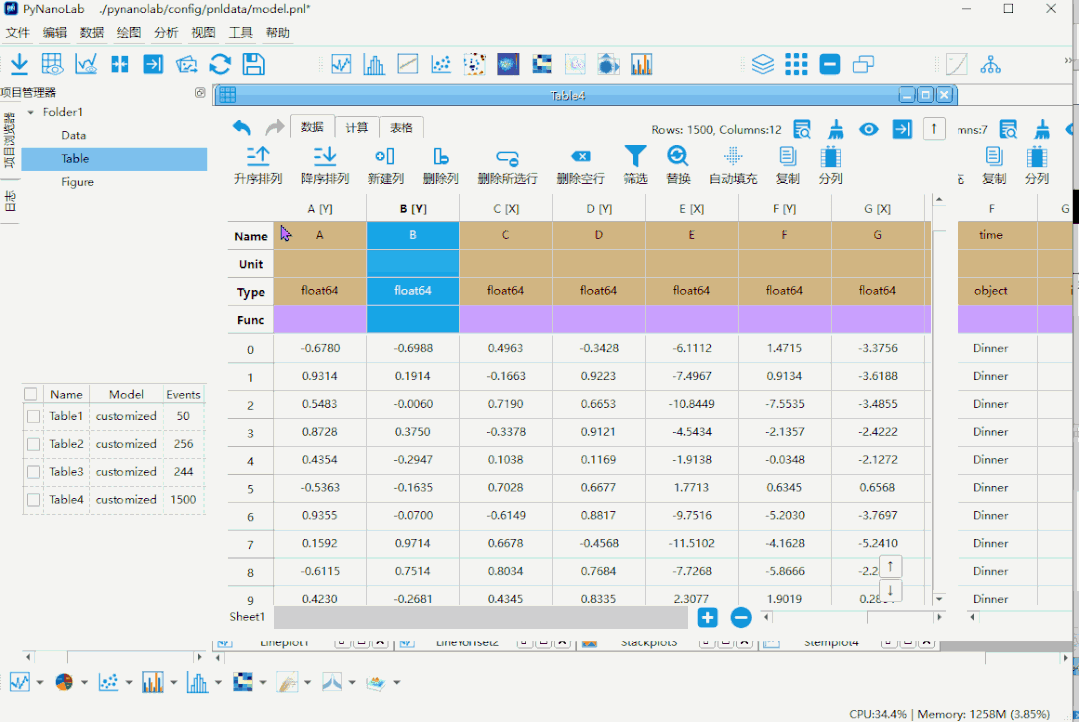Image resolution: width=1079 pixels, height=722 pixels.
Task: Click the four-squares layout icon in the main toolbar
Action: 120,64
